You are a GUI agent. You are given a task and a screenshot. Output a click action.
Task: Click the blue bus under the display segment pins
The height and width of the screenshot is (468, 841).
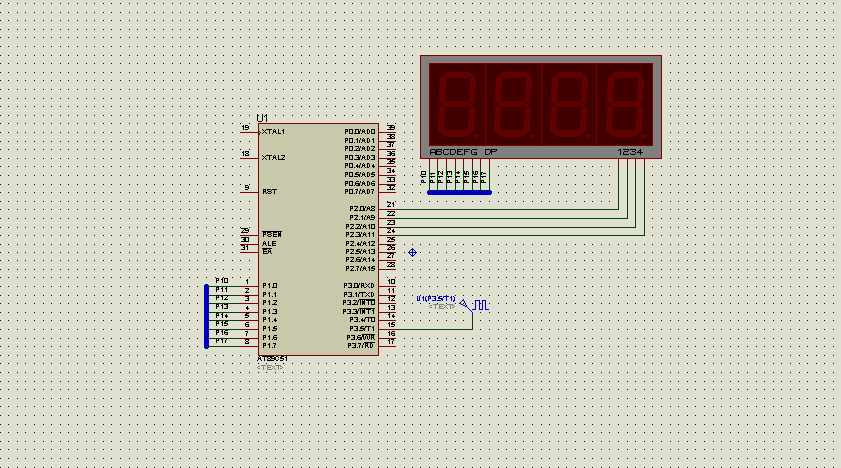459,192
